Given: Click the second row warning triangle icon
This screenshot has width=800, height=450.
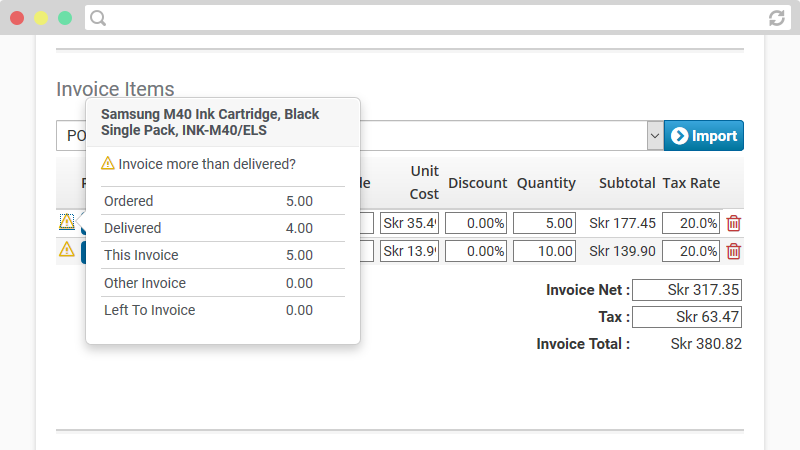Looking at the screenshot, I should (67, 249).
